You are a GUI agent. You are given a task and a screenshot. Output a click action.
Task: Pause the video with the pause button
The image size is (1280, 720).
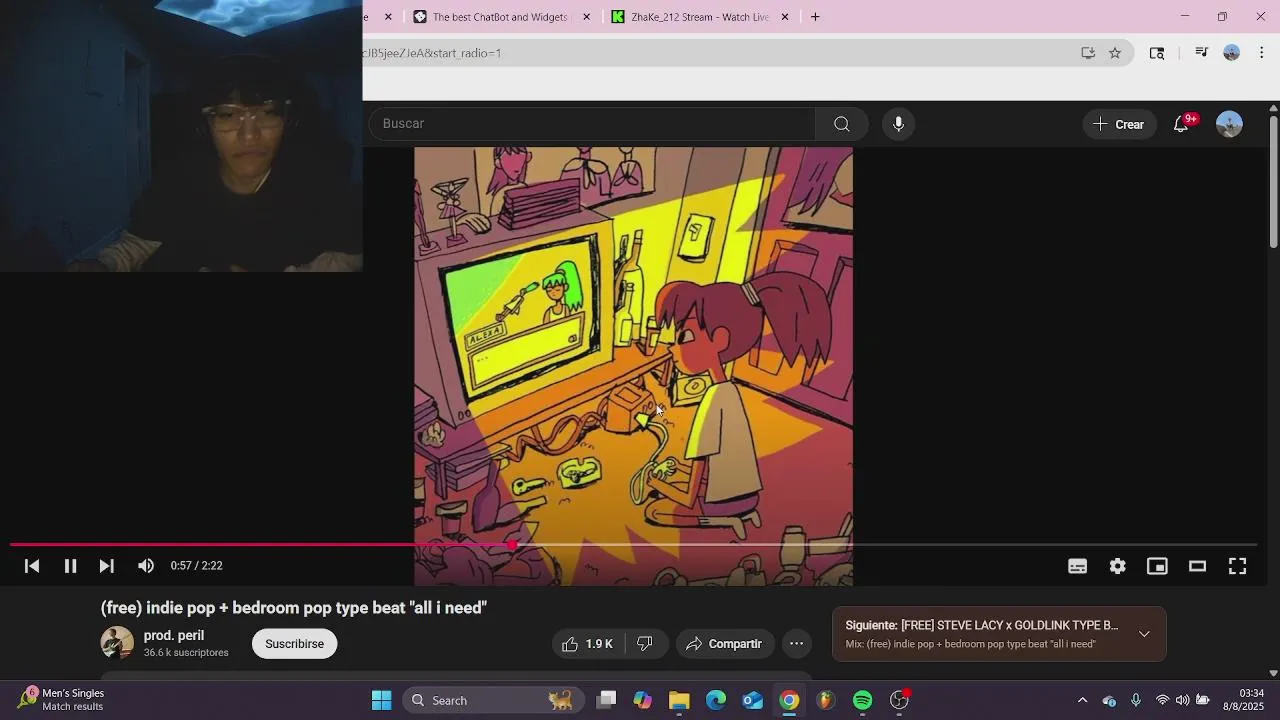(70, 566)
